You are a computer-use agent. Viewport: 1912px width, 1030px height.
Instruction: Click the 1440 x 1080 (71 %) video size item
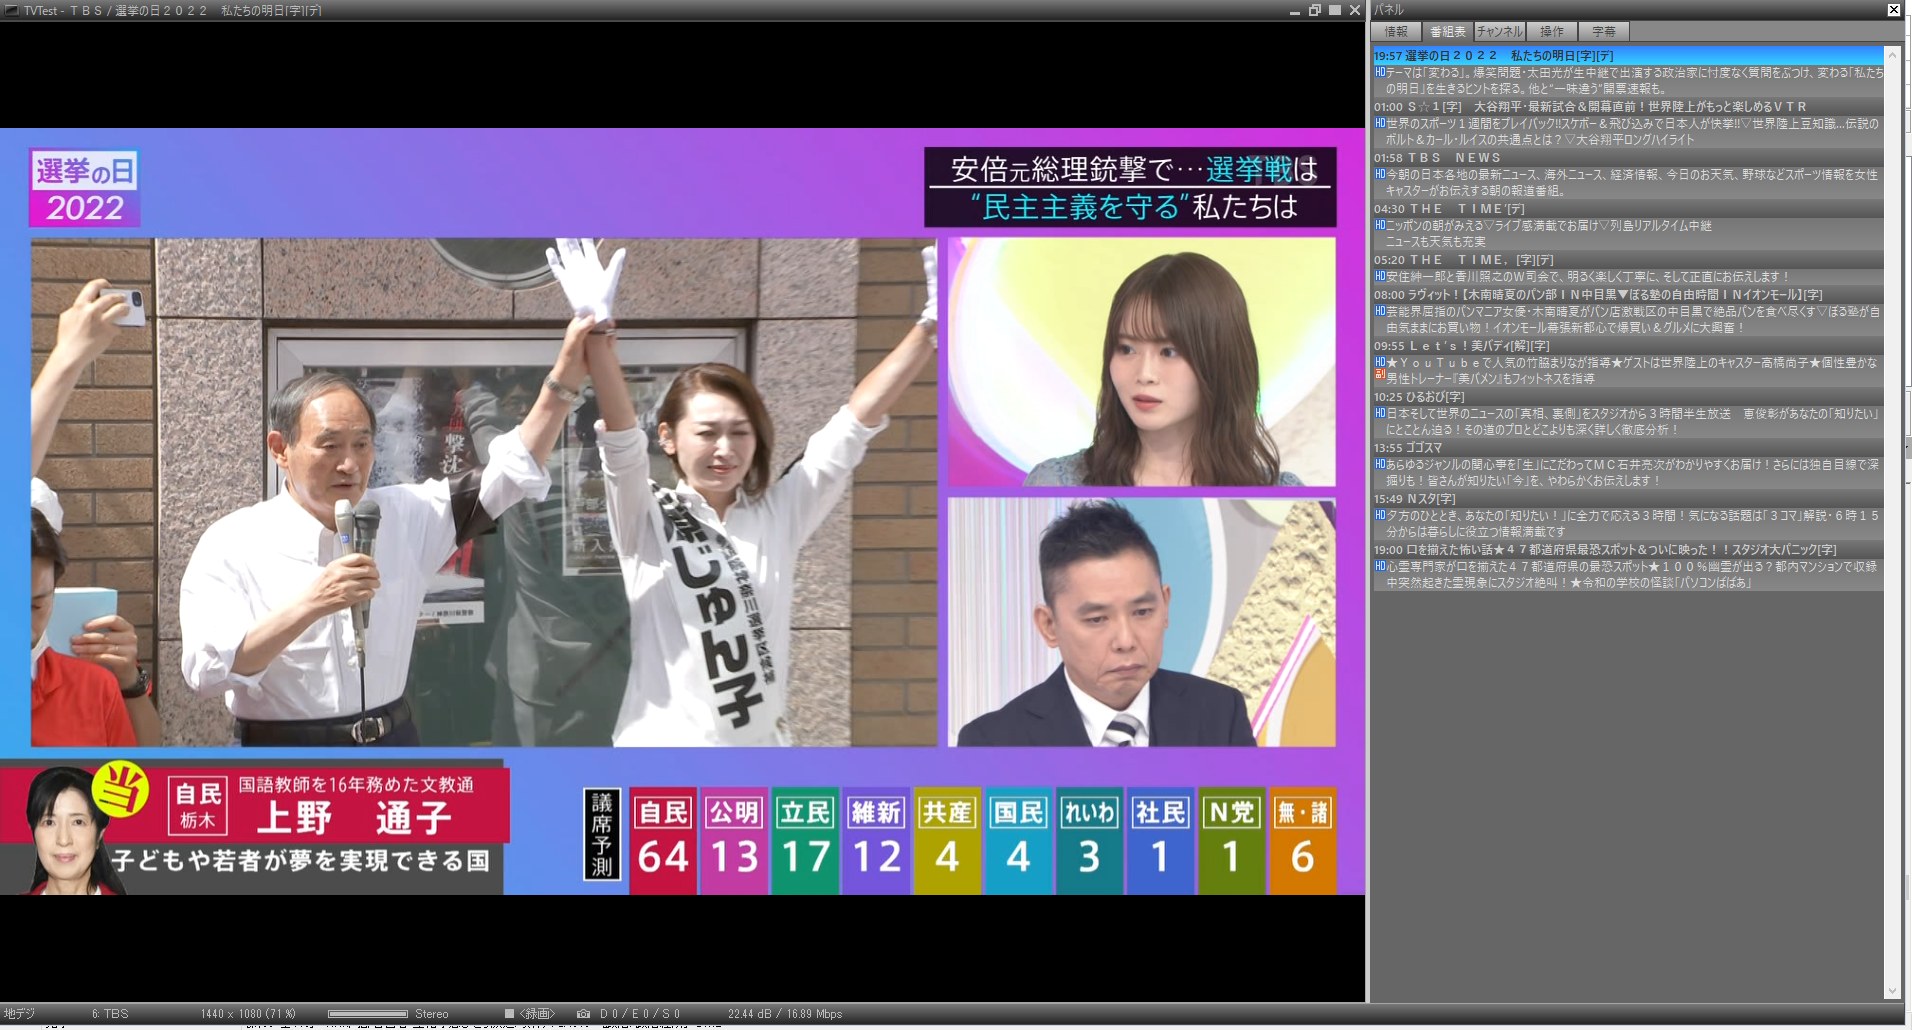point(248,1014)
